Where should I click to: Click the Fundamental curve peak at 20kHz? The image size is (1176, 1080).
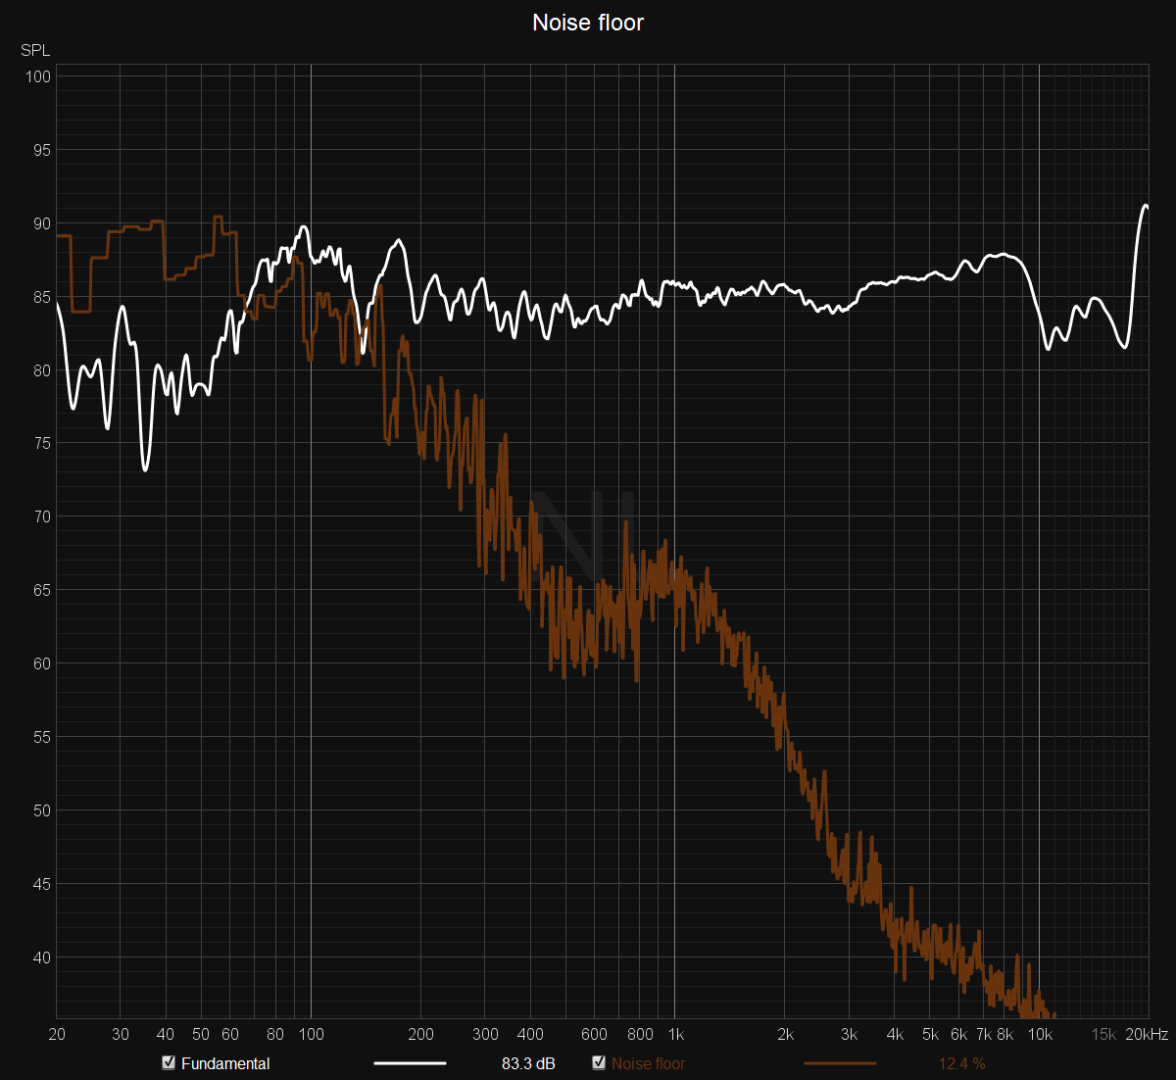point(1145,206)
